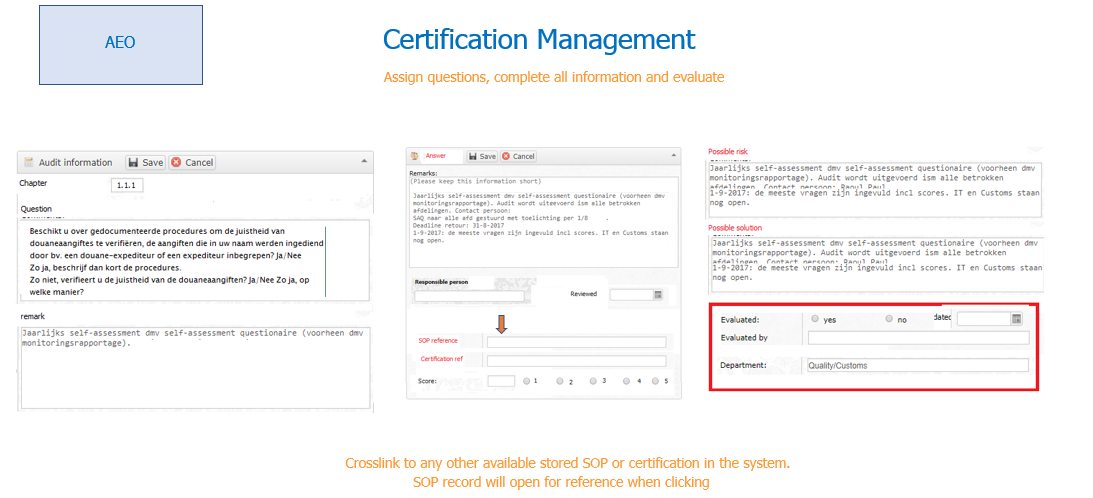
Task: Mark Evaluated as yes
Action: 815,319
